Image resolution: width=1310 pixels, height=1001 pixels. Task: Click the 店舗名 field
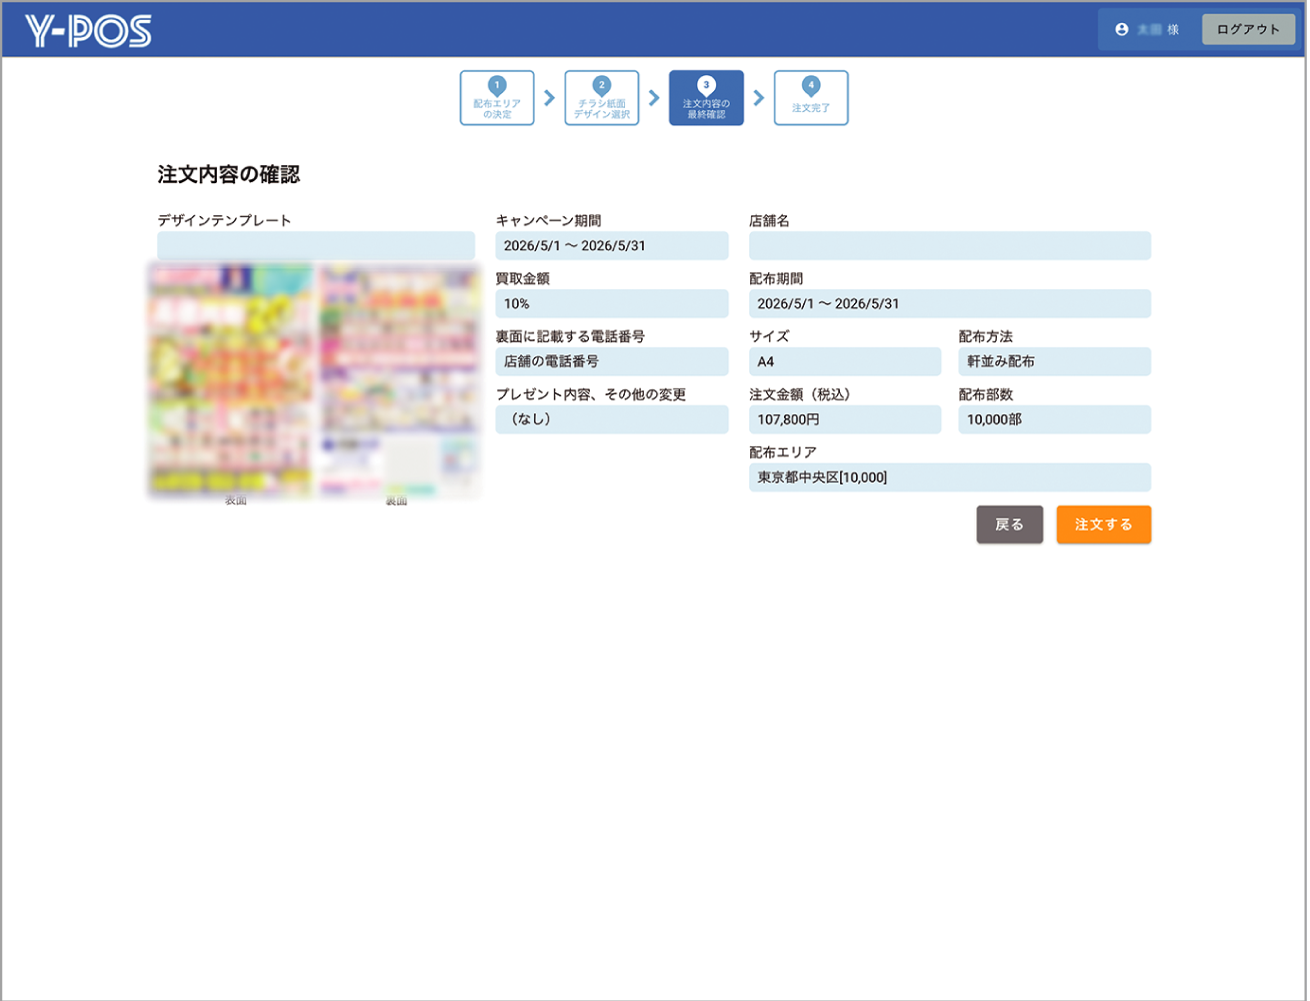coord(950,246)
